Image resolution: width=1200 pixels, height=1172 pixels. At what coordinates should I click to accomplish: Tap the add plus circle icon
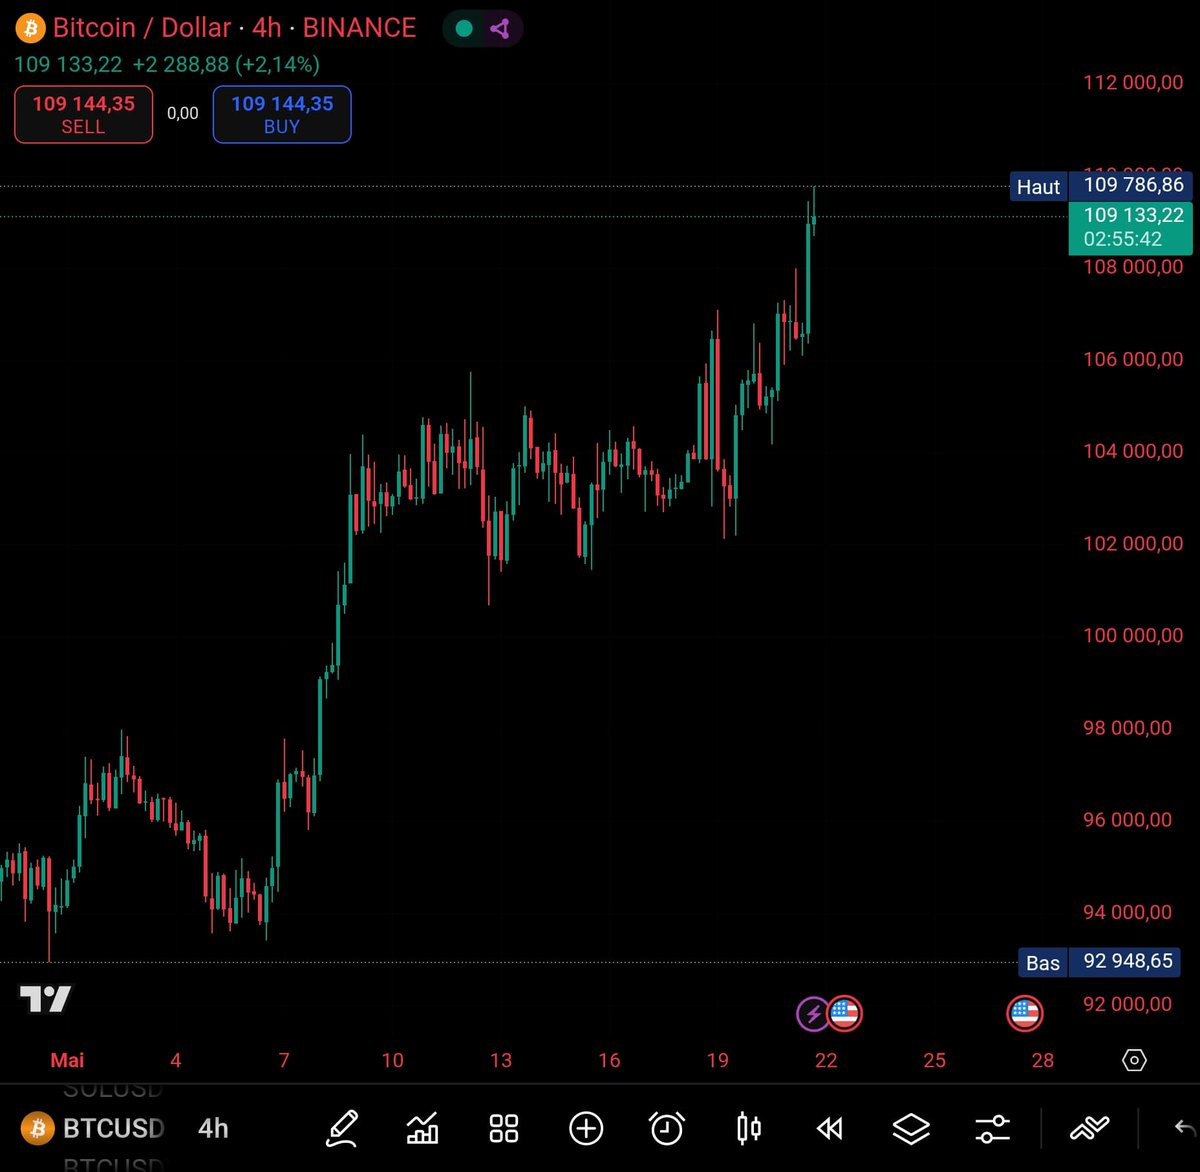tap(586, 1129)
